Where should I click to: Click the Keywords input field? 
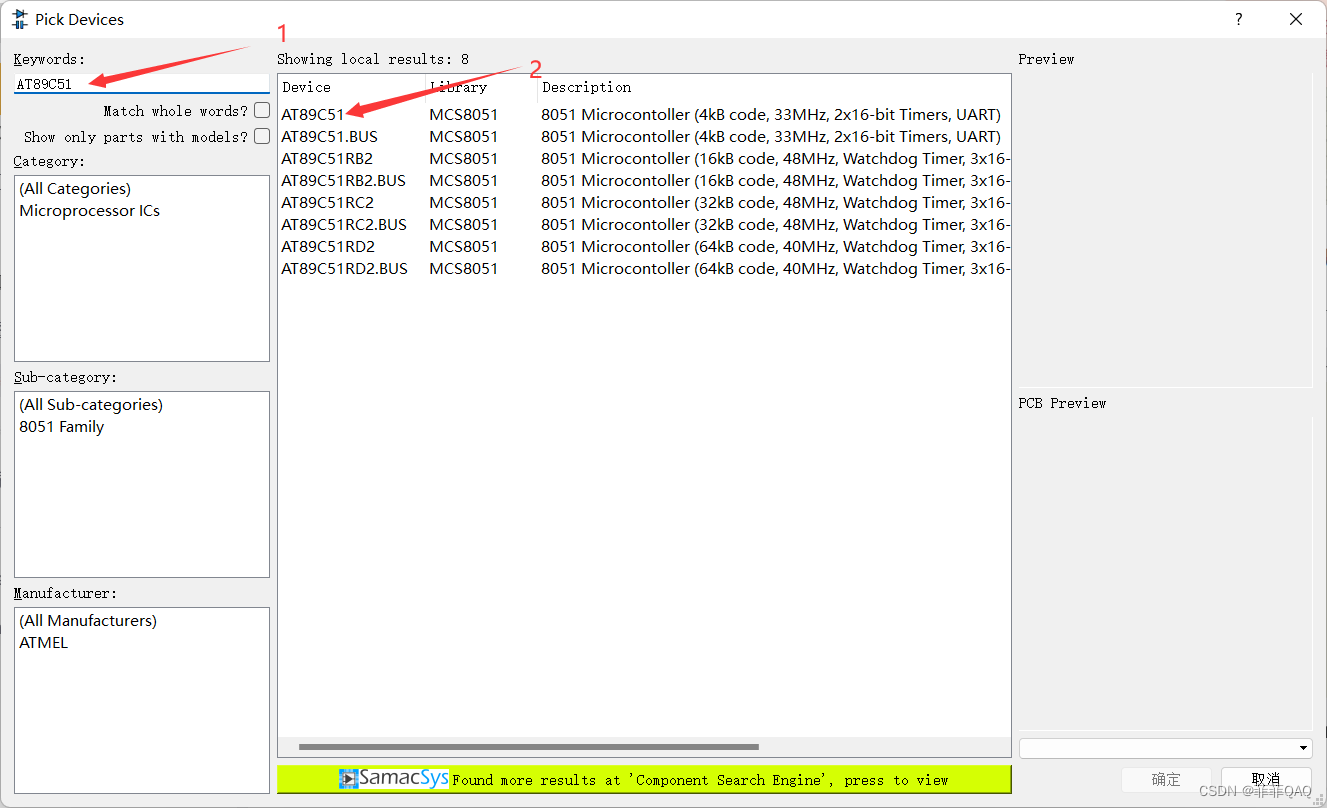pos(142,85)
